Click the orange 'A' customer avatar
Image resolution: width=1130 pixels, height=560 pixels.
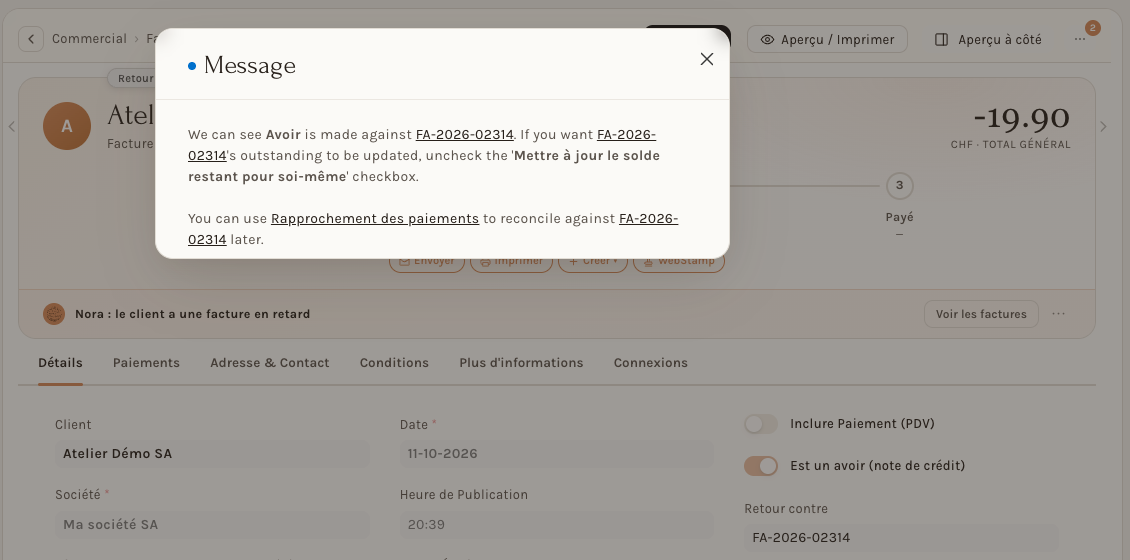(x=67, y=126)
